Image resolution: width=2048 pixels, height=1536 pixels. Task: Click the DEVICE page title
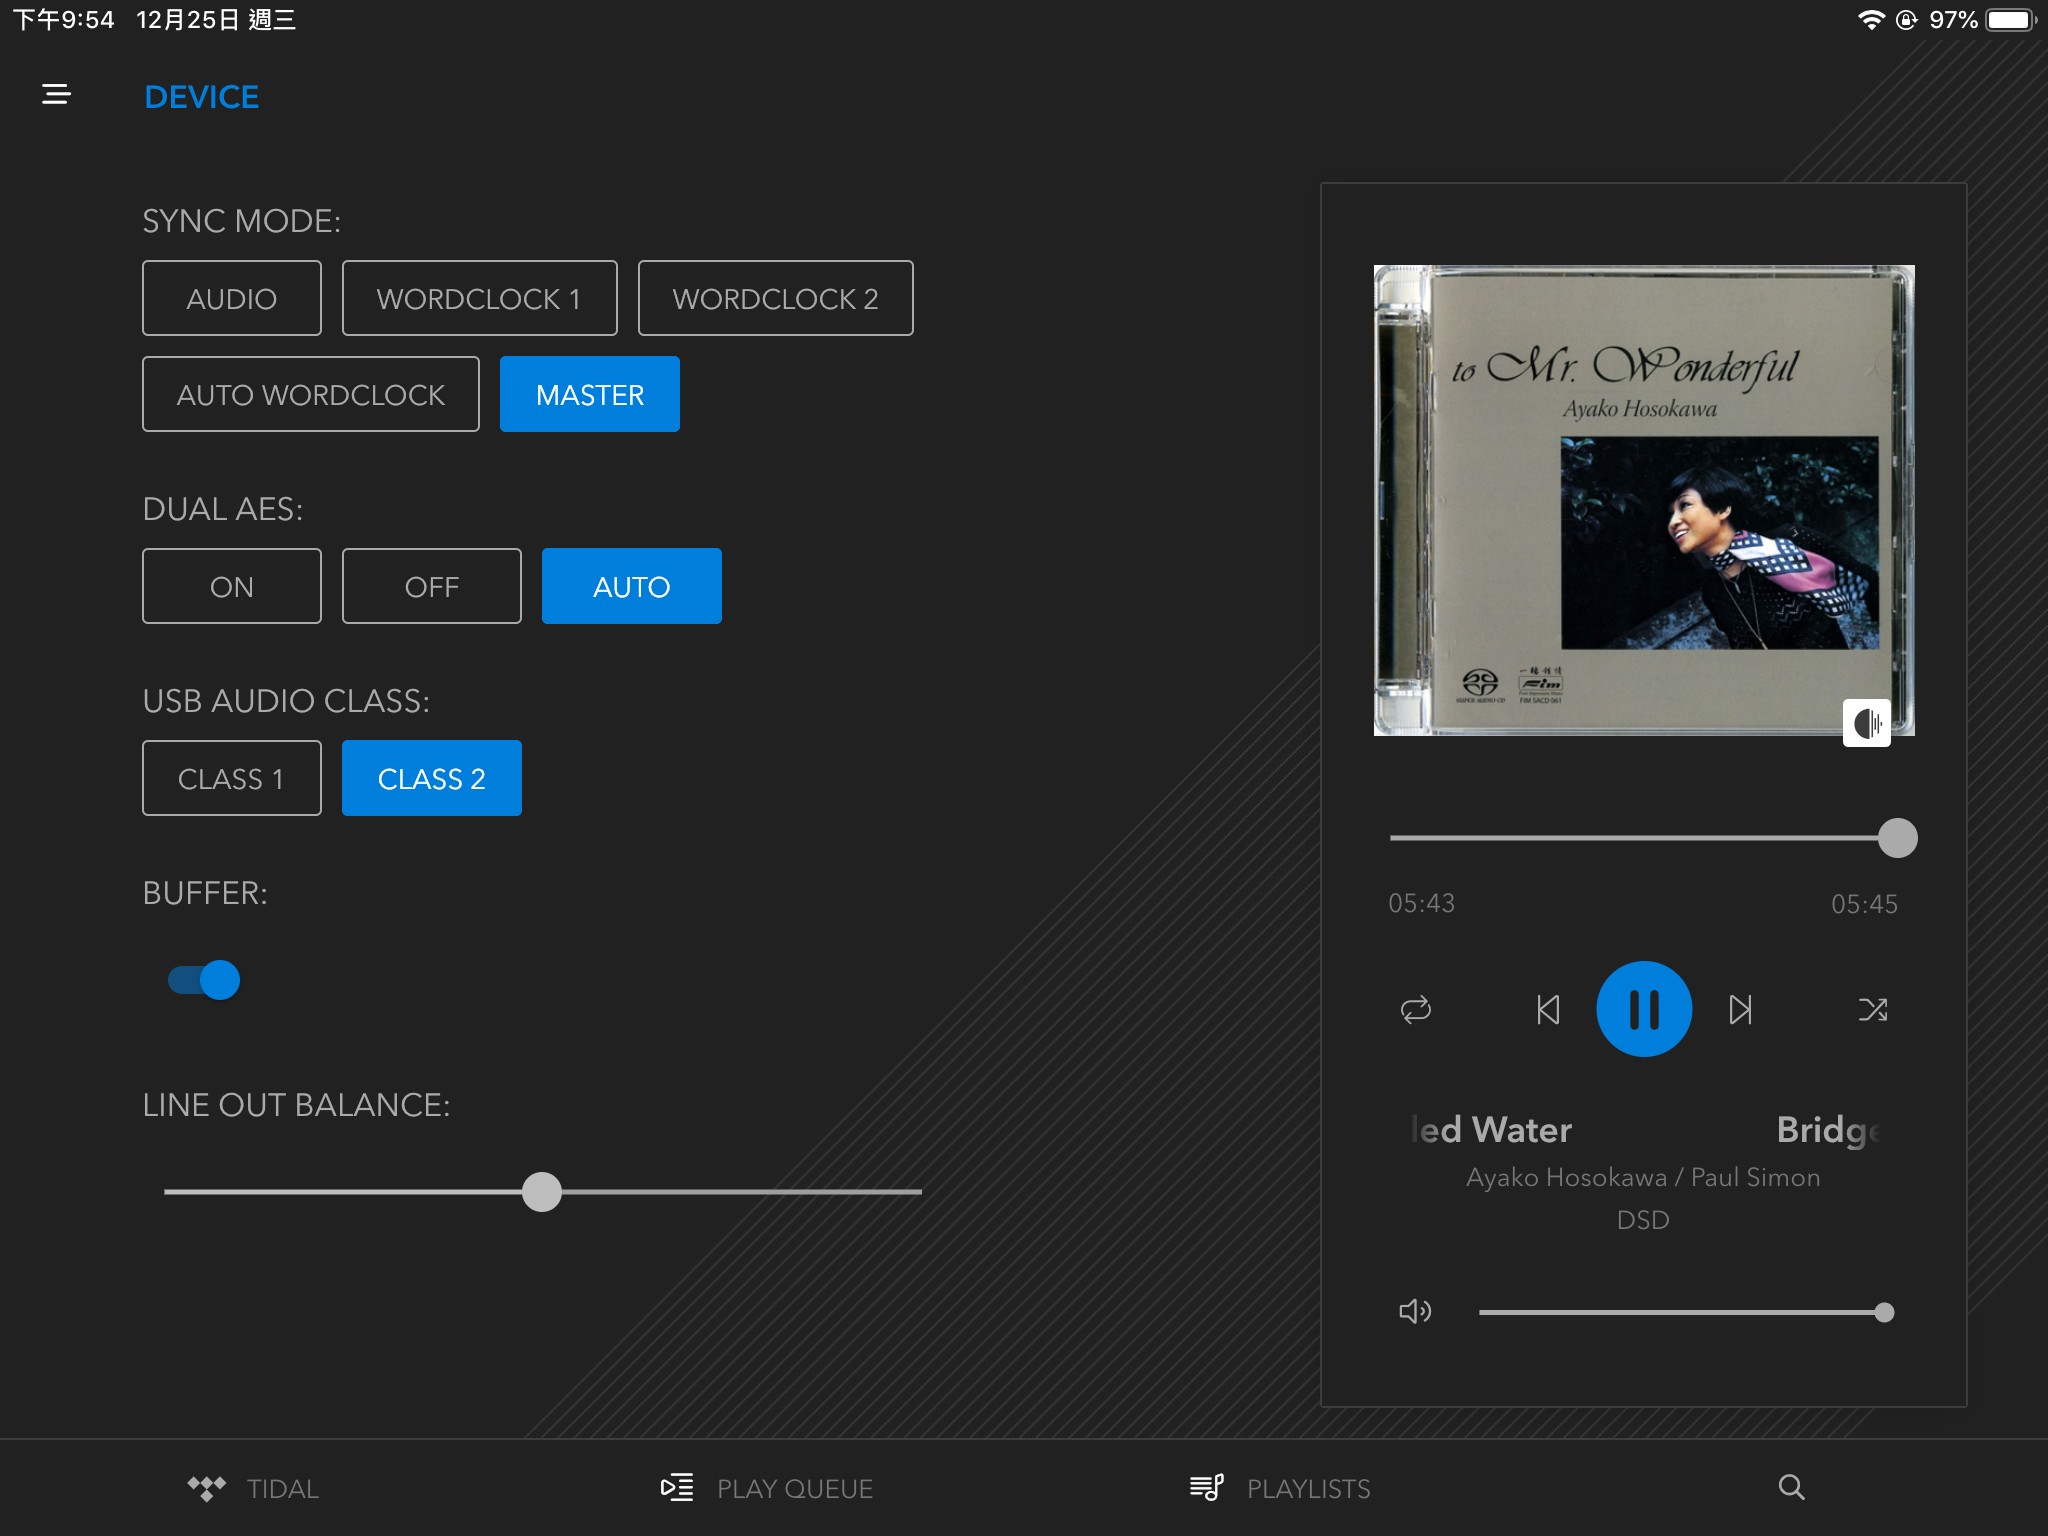(202, 97)
